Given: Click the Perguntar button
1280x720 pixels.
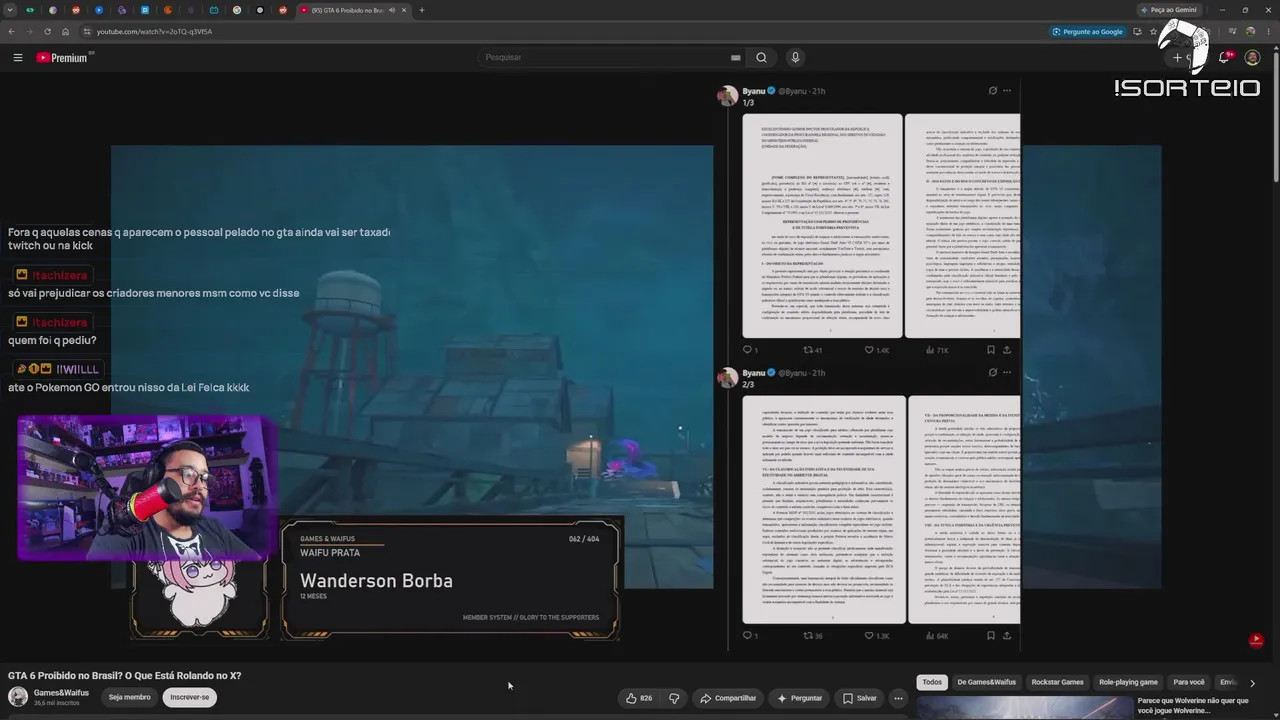Looking at the screenshot, I should tap(799, 698).
